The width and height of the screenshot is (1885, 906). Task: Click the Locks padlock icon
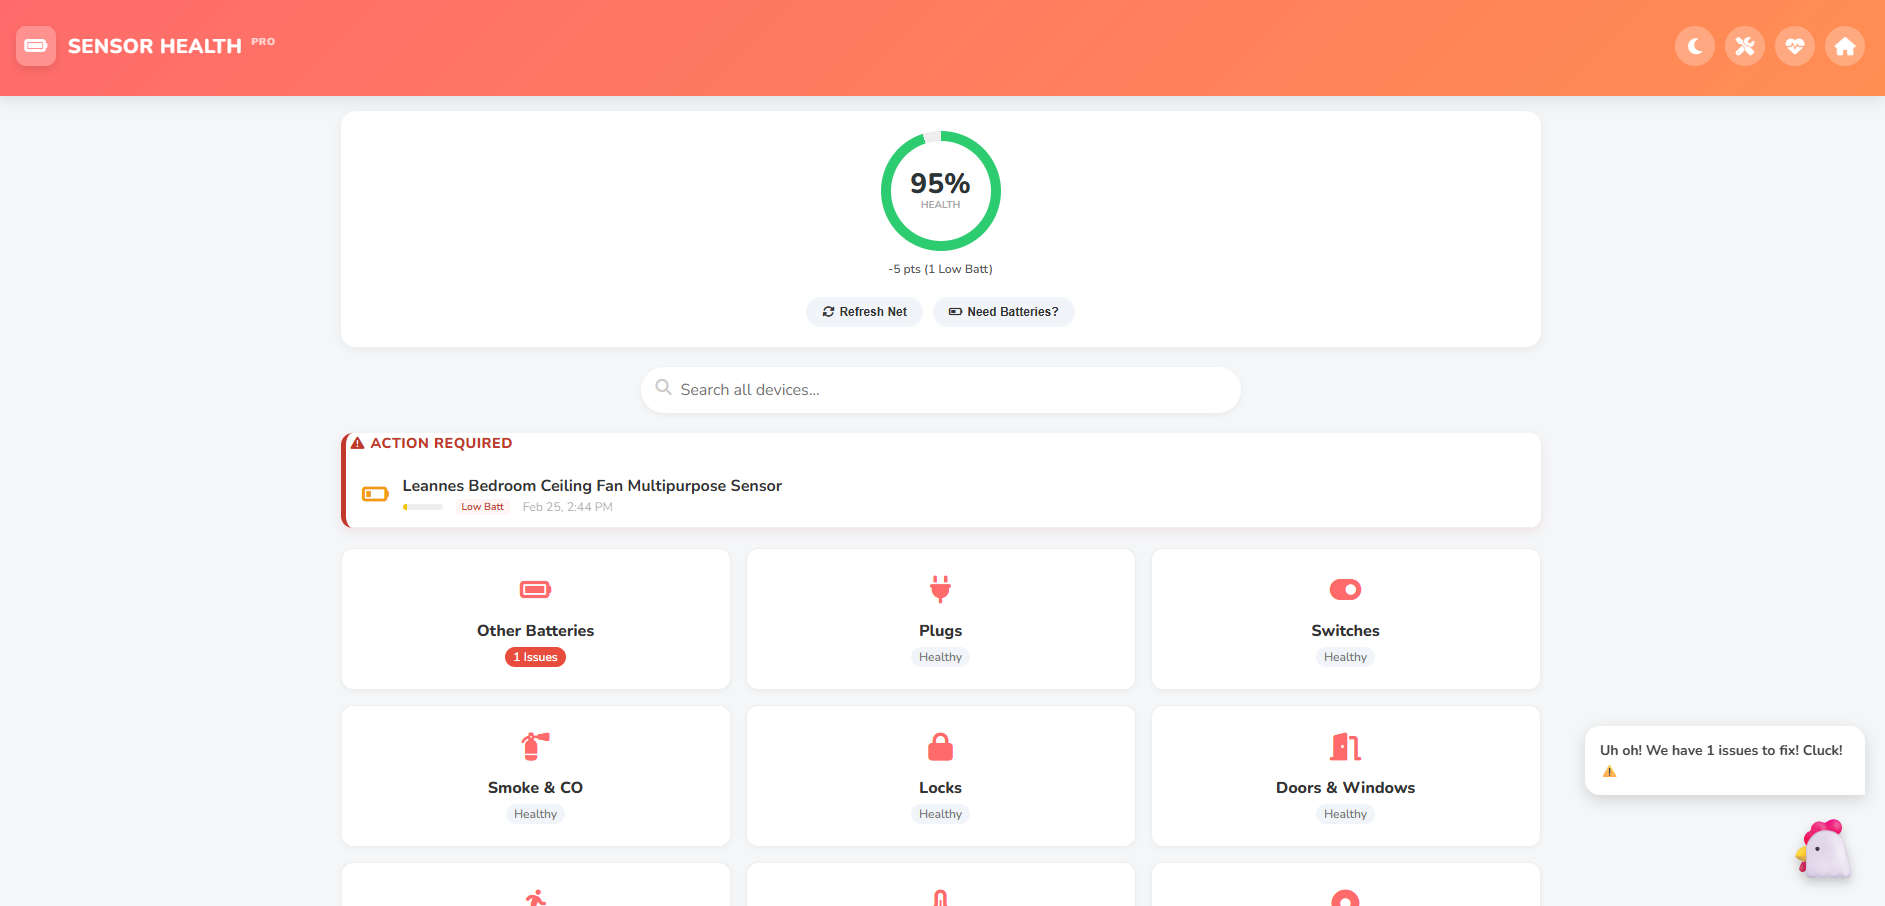click(941, 747)
